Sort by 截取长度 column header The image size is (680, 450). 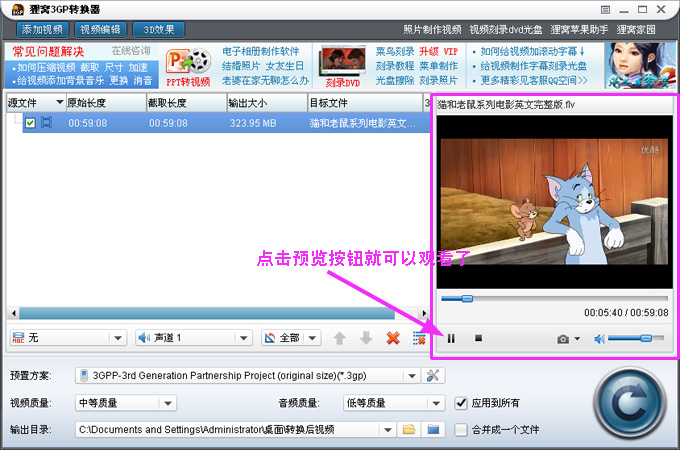pos(186,103)
